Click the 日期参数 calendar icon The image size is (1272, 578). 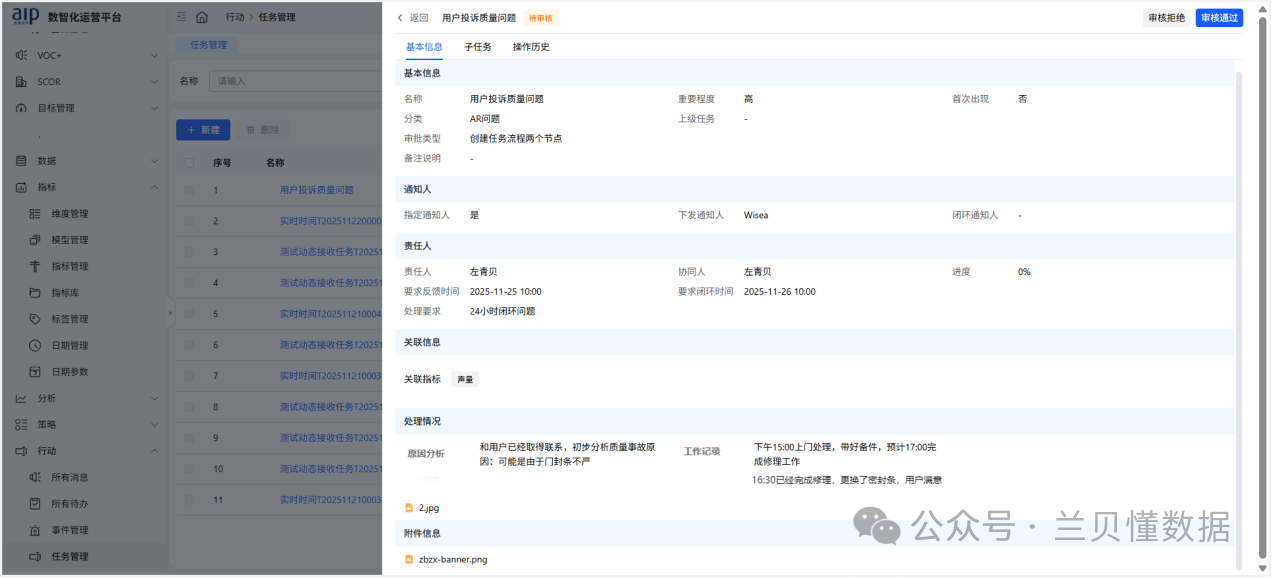click(x=34, y=372)
